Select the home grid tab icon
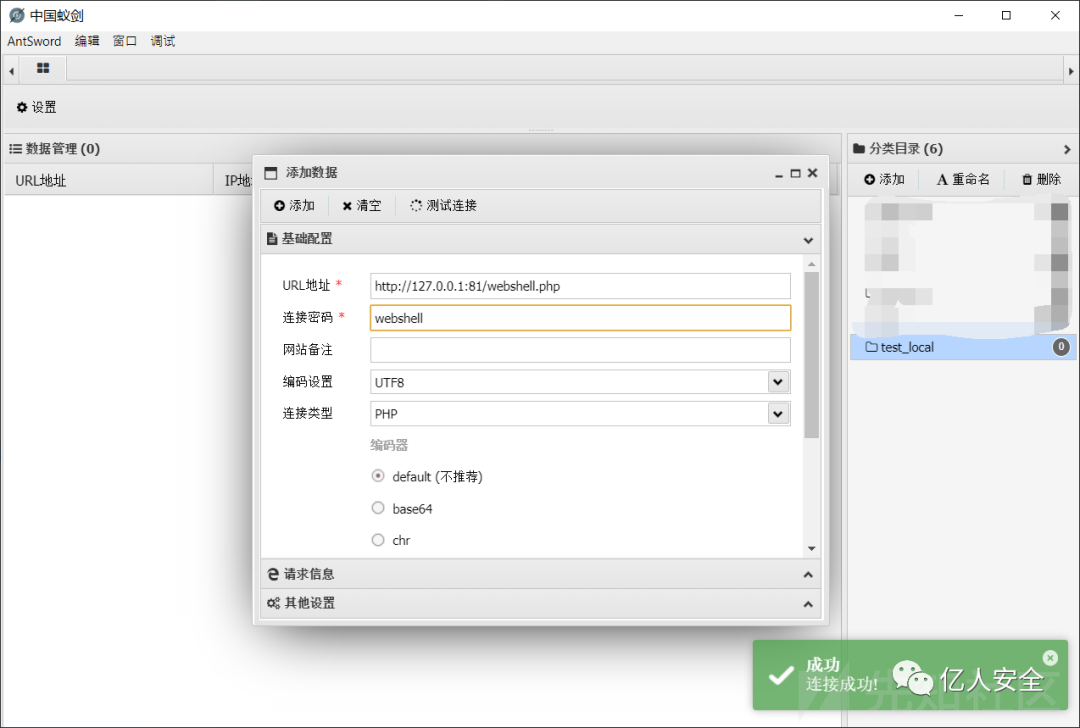Viewport: 1080px width, 728px height. (x=43, y=68)
